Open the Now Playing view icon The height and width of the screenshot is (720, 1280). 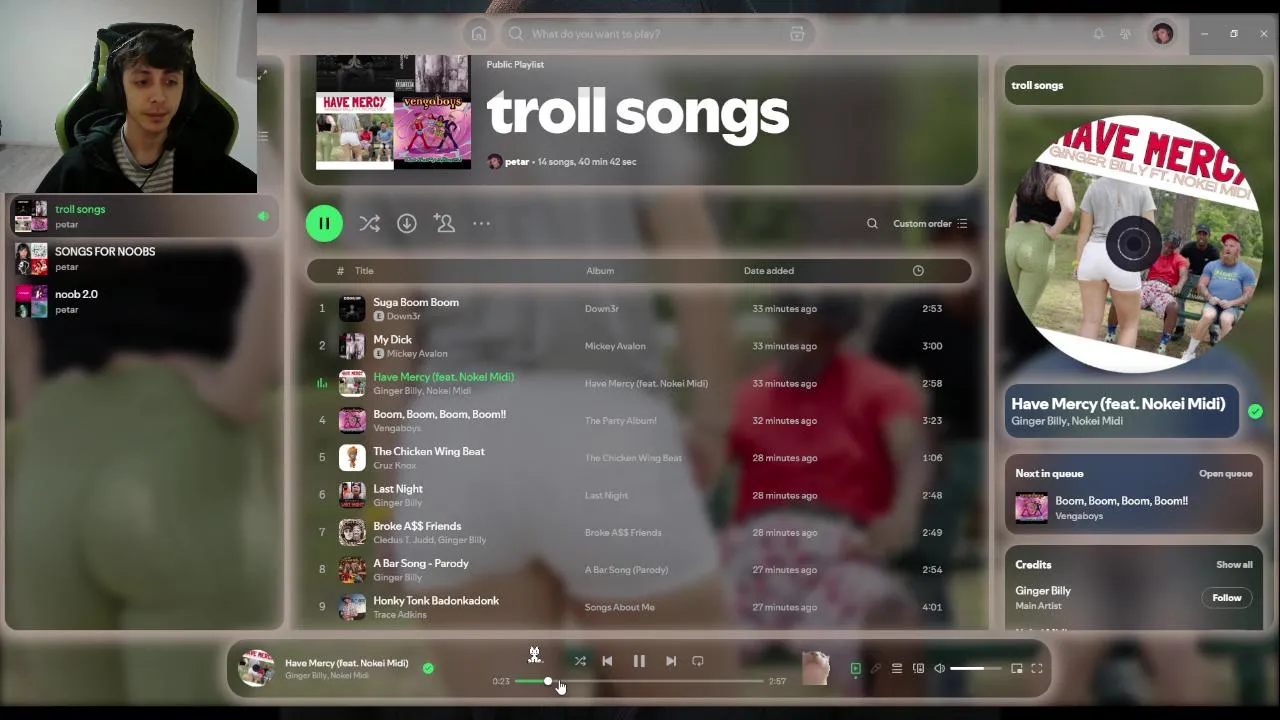click(855, 669)
